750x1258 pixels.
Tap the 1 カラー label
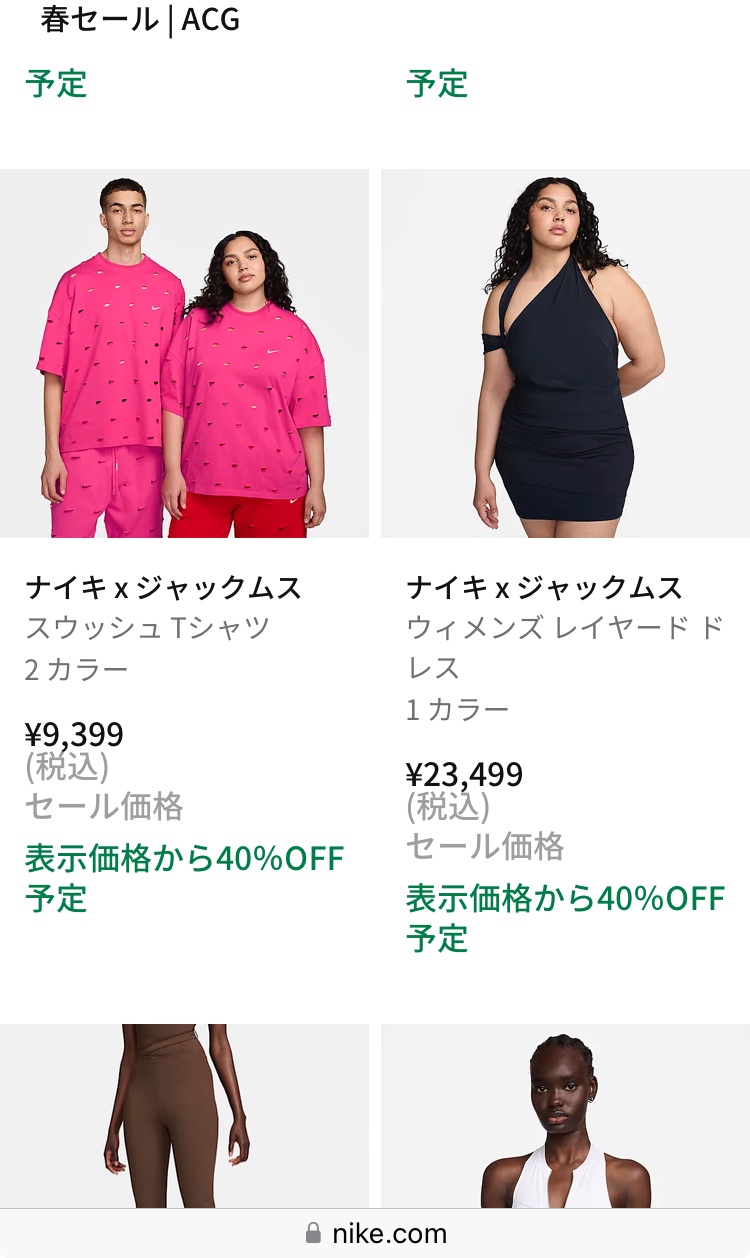coord(458,709)
